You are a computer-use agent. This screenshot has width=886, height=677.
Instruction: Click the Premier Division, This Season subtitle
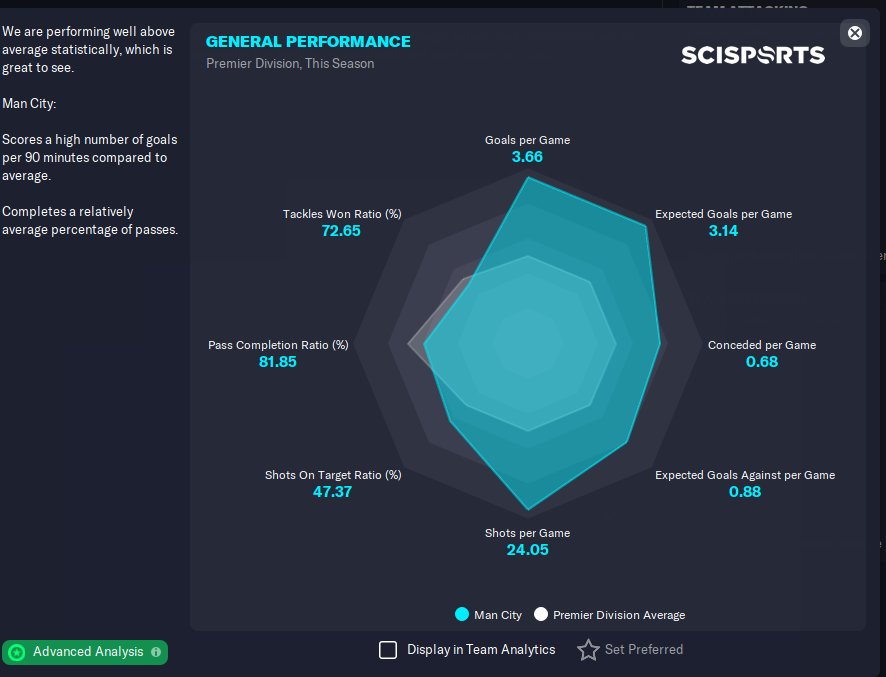point(290,64)
